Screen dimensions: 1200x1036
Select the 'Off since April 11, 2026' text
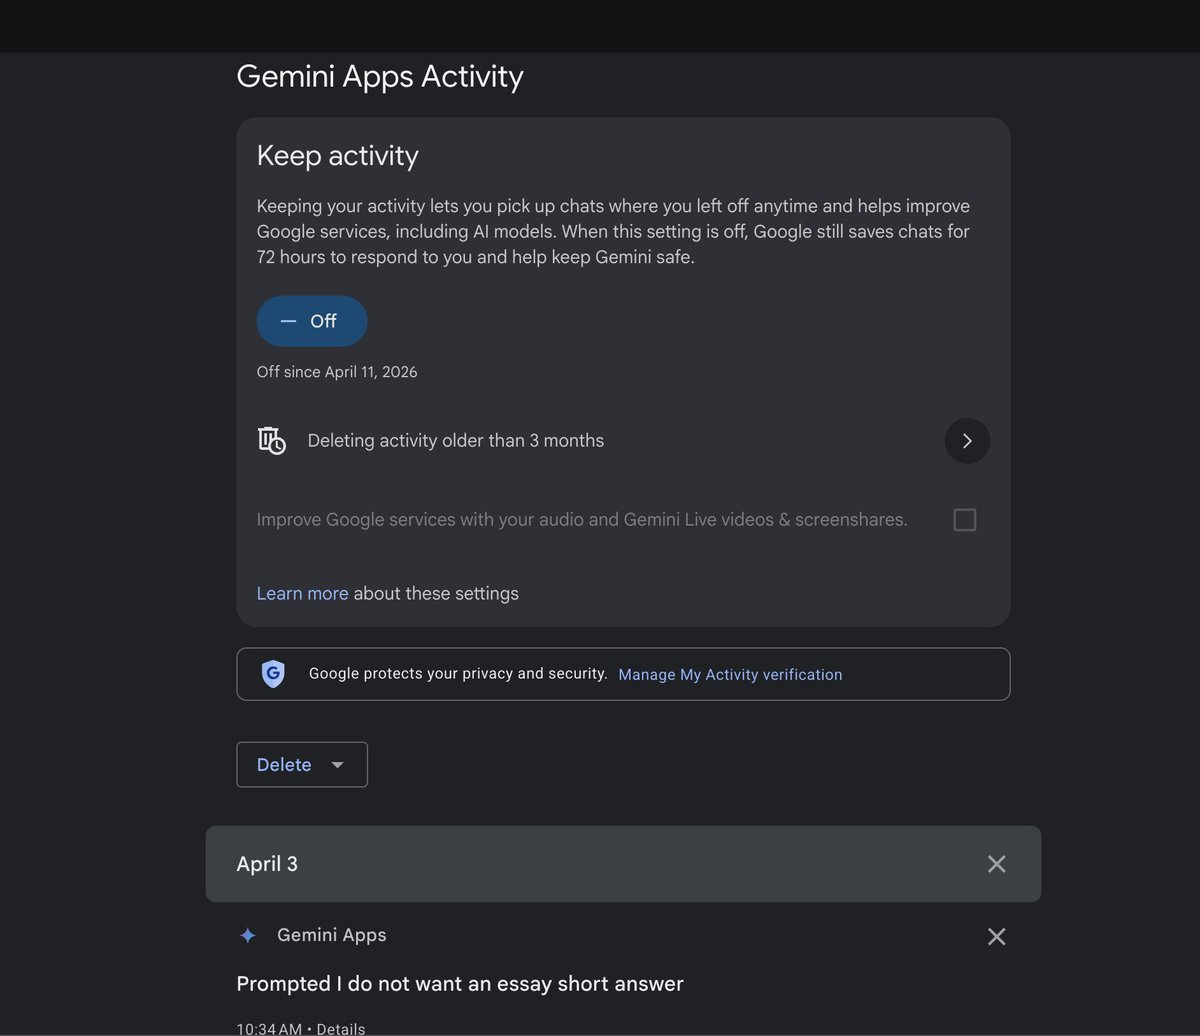337,372
